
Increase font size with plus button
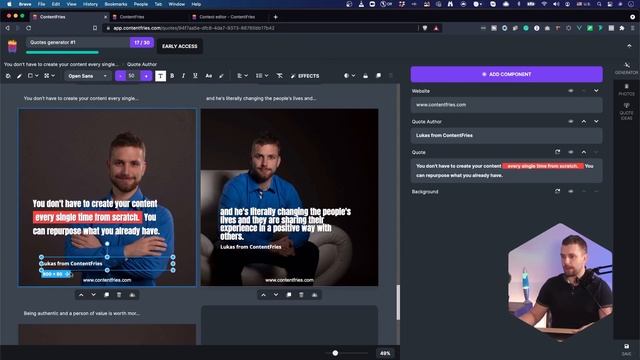pos(146,76)
